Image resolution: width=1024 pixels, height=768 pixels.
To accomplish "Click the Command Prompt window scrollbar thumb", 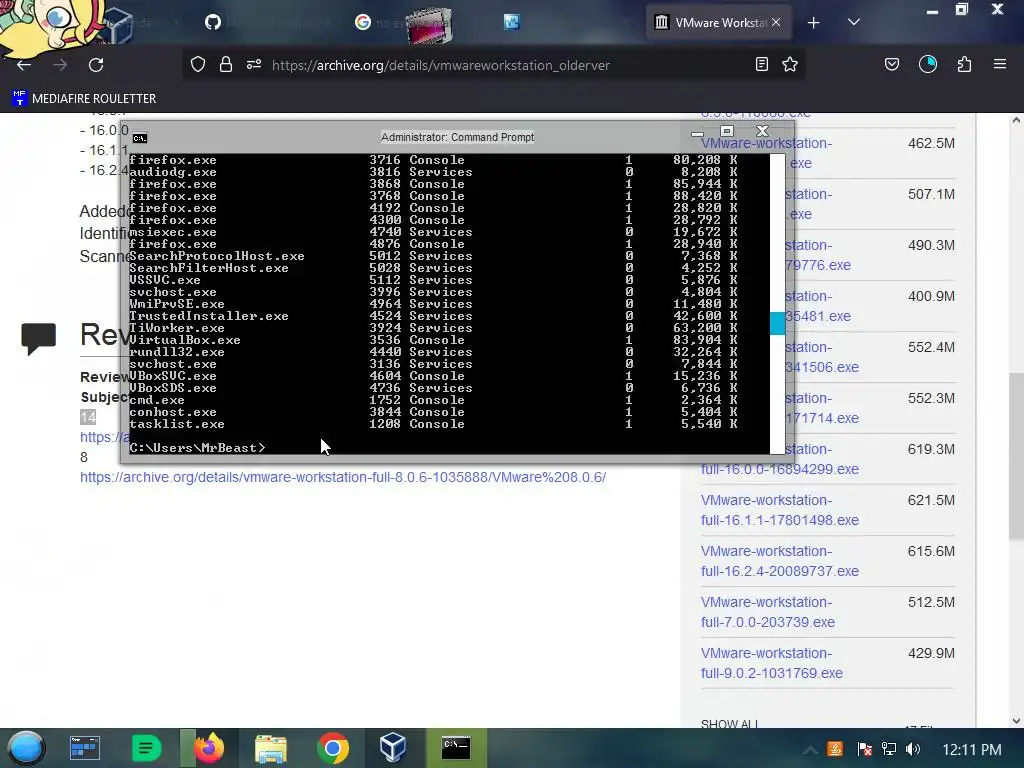I will [777, 323].
